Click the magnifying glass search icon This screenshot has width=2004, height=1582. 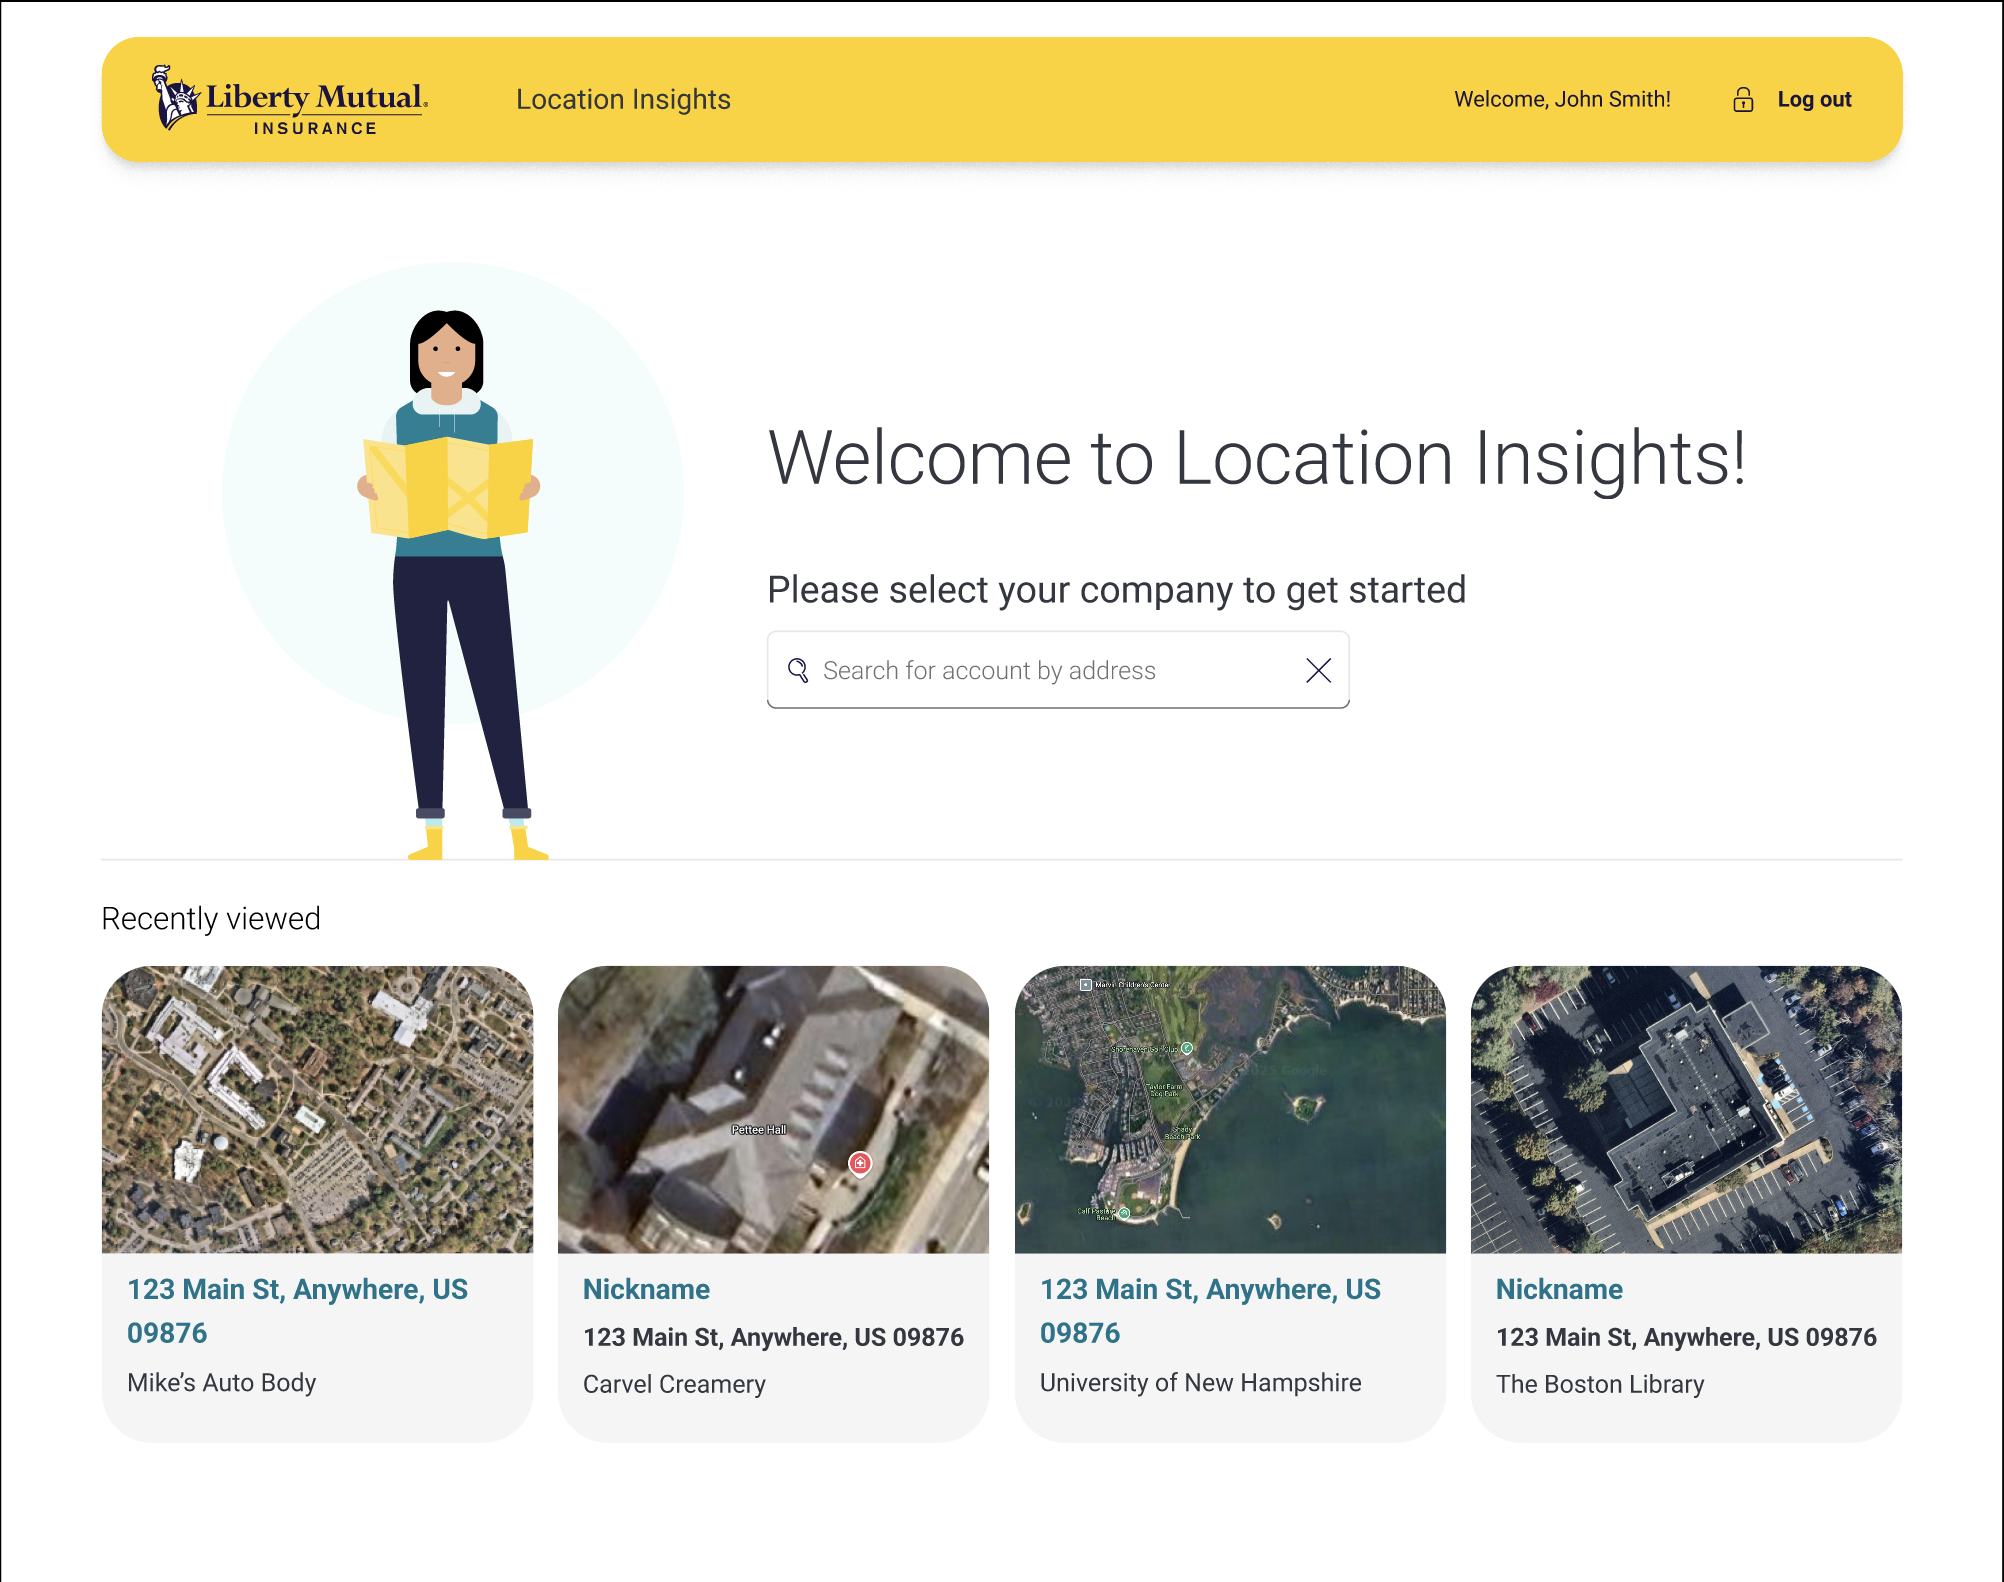click(797, 670)
